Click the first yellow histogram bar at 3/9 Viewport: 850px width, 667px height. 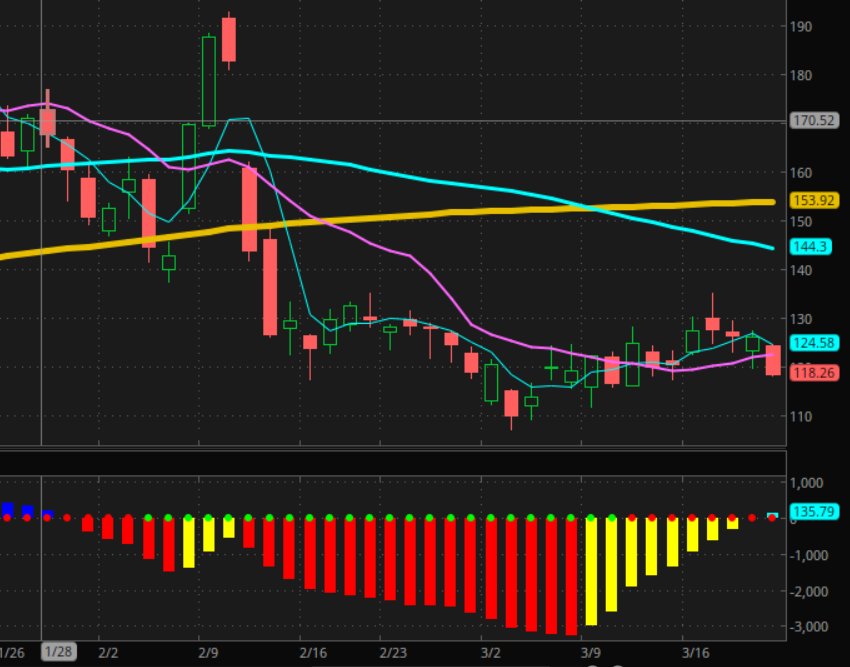pos(591,571)
